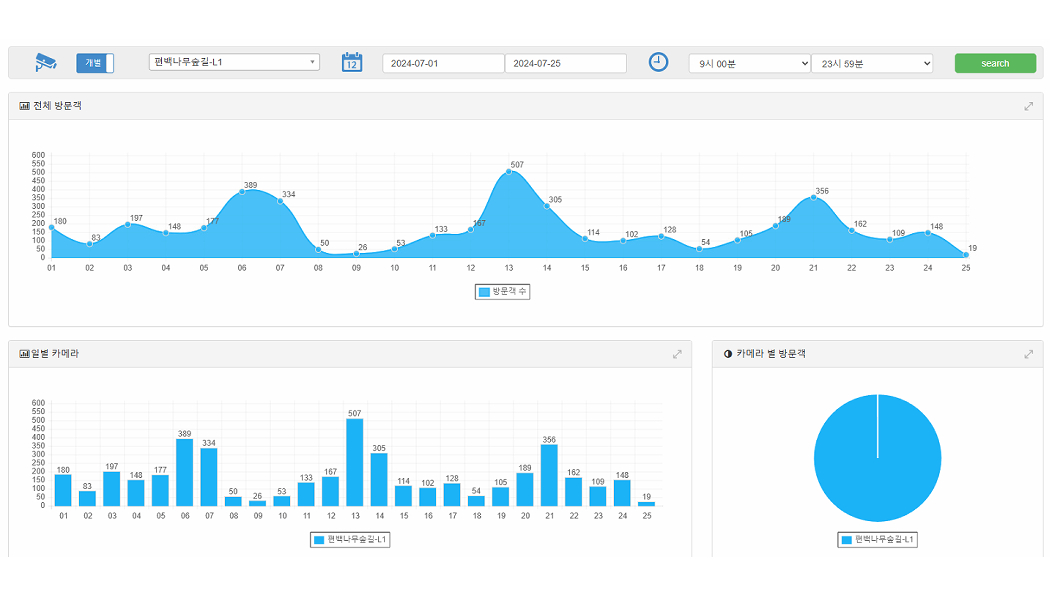Open the 23시 59분 end time dropdown

click(871, 63)
